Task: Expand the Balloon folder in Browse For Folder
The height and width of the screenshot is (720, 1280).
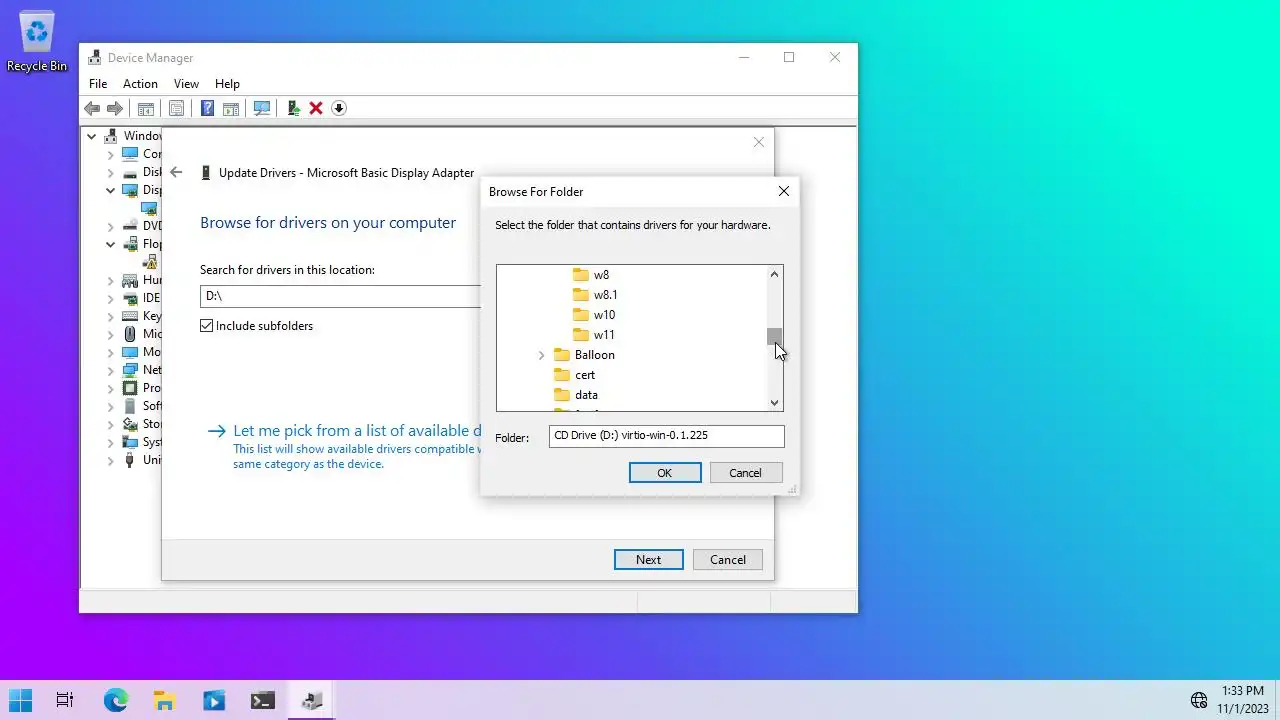Action: [x=542, y=355]
